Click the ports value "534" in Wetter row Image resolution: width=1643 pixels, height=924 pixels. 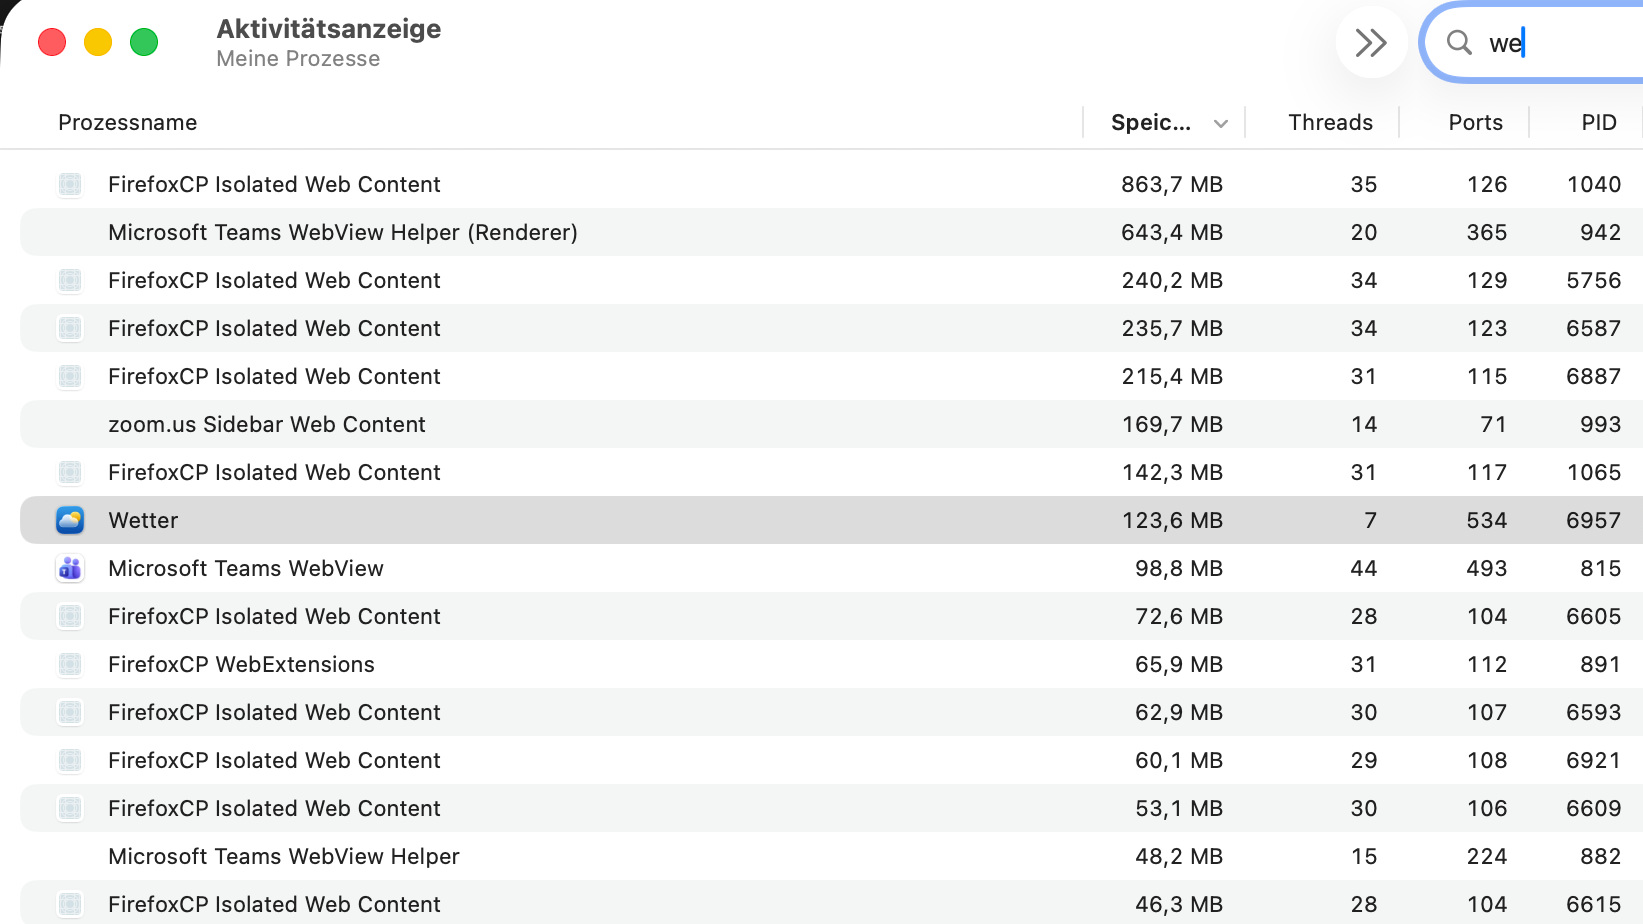[x=1487, y=520]
